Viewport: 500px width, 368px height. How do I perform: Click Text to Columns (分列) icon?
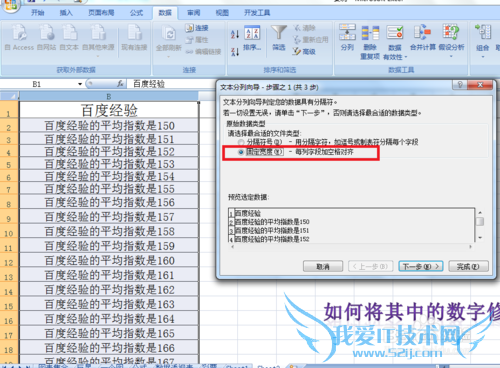point(347,37)
